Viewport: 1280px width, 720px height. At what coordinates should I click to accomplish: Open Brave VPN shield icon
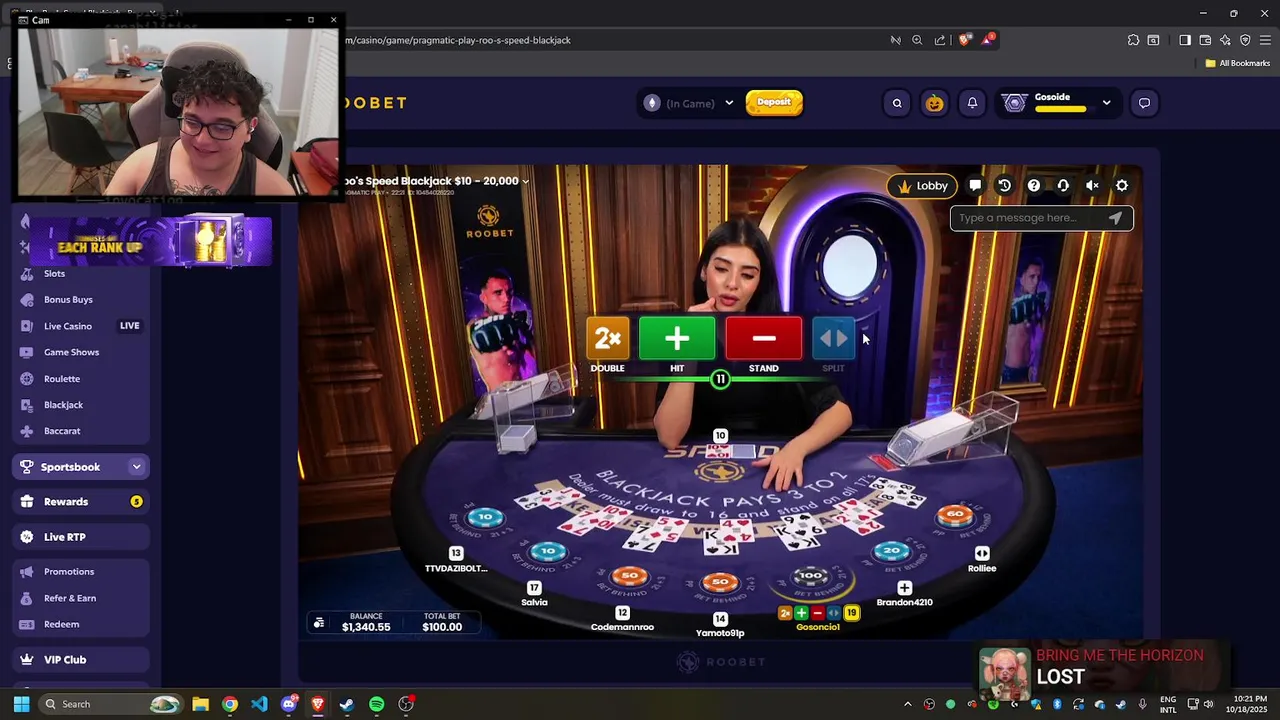point(1245,40)
